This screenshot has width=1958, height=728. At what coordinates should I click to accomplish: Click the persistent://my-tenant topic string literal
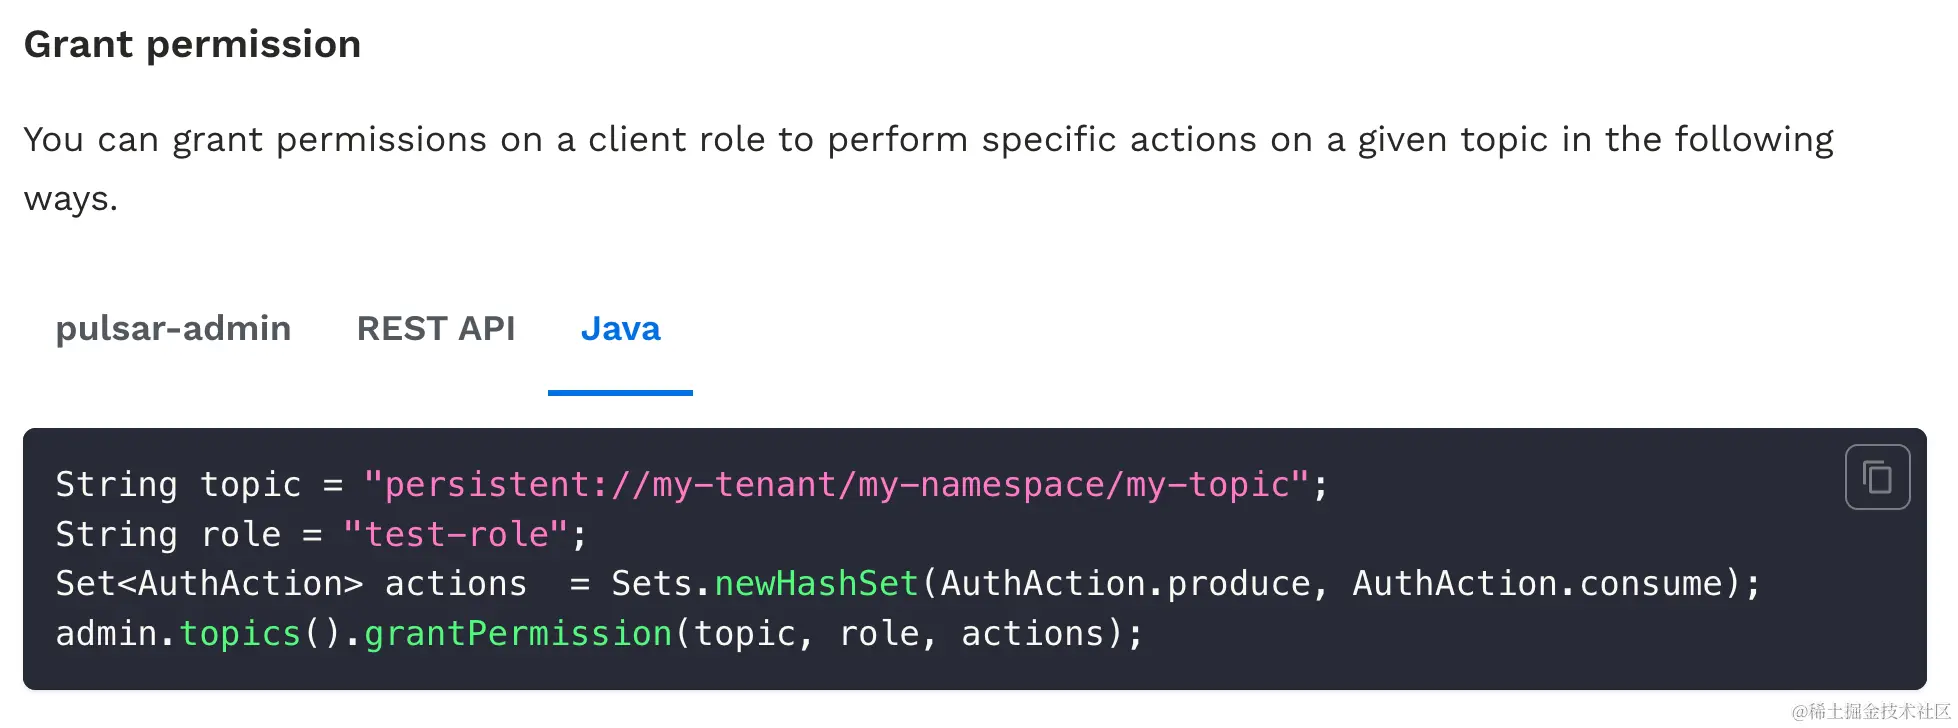836,485
